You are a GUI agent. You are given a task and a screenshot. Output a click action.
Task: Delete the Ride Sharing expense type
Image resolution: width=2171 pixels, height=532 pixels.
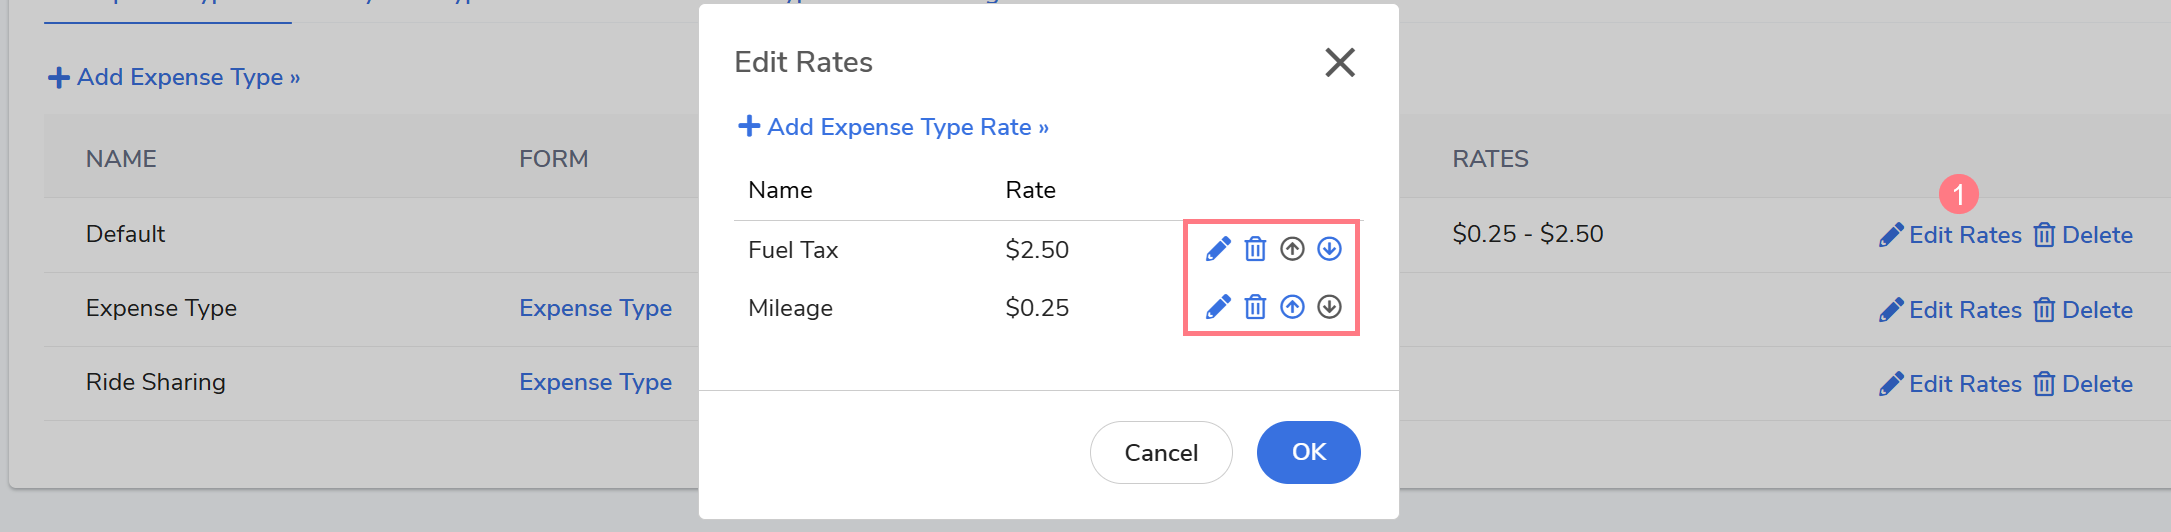[x=2084, y=384]
